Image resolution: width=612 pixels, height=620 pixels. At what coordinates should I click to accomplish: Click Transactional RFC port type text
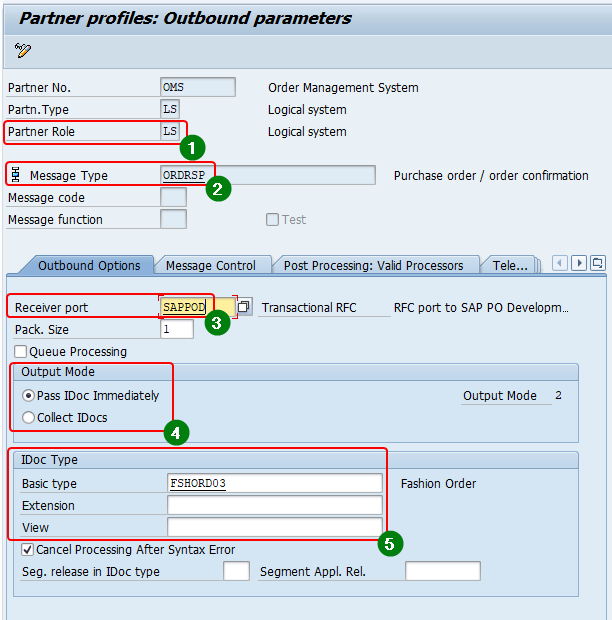pos(309,308)
